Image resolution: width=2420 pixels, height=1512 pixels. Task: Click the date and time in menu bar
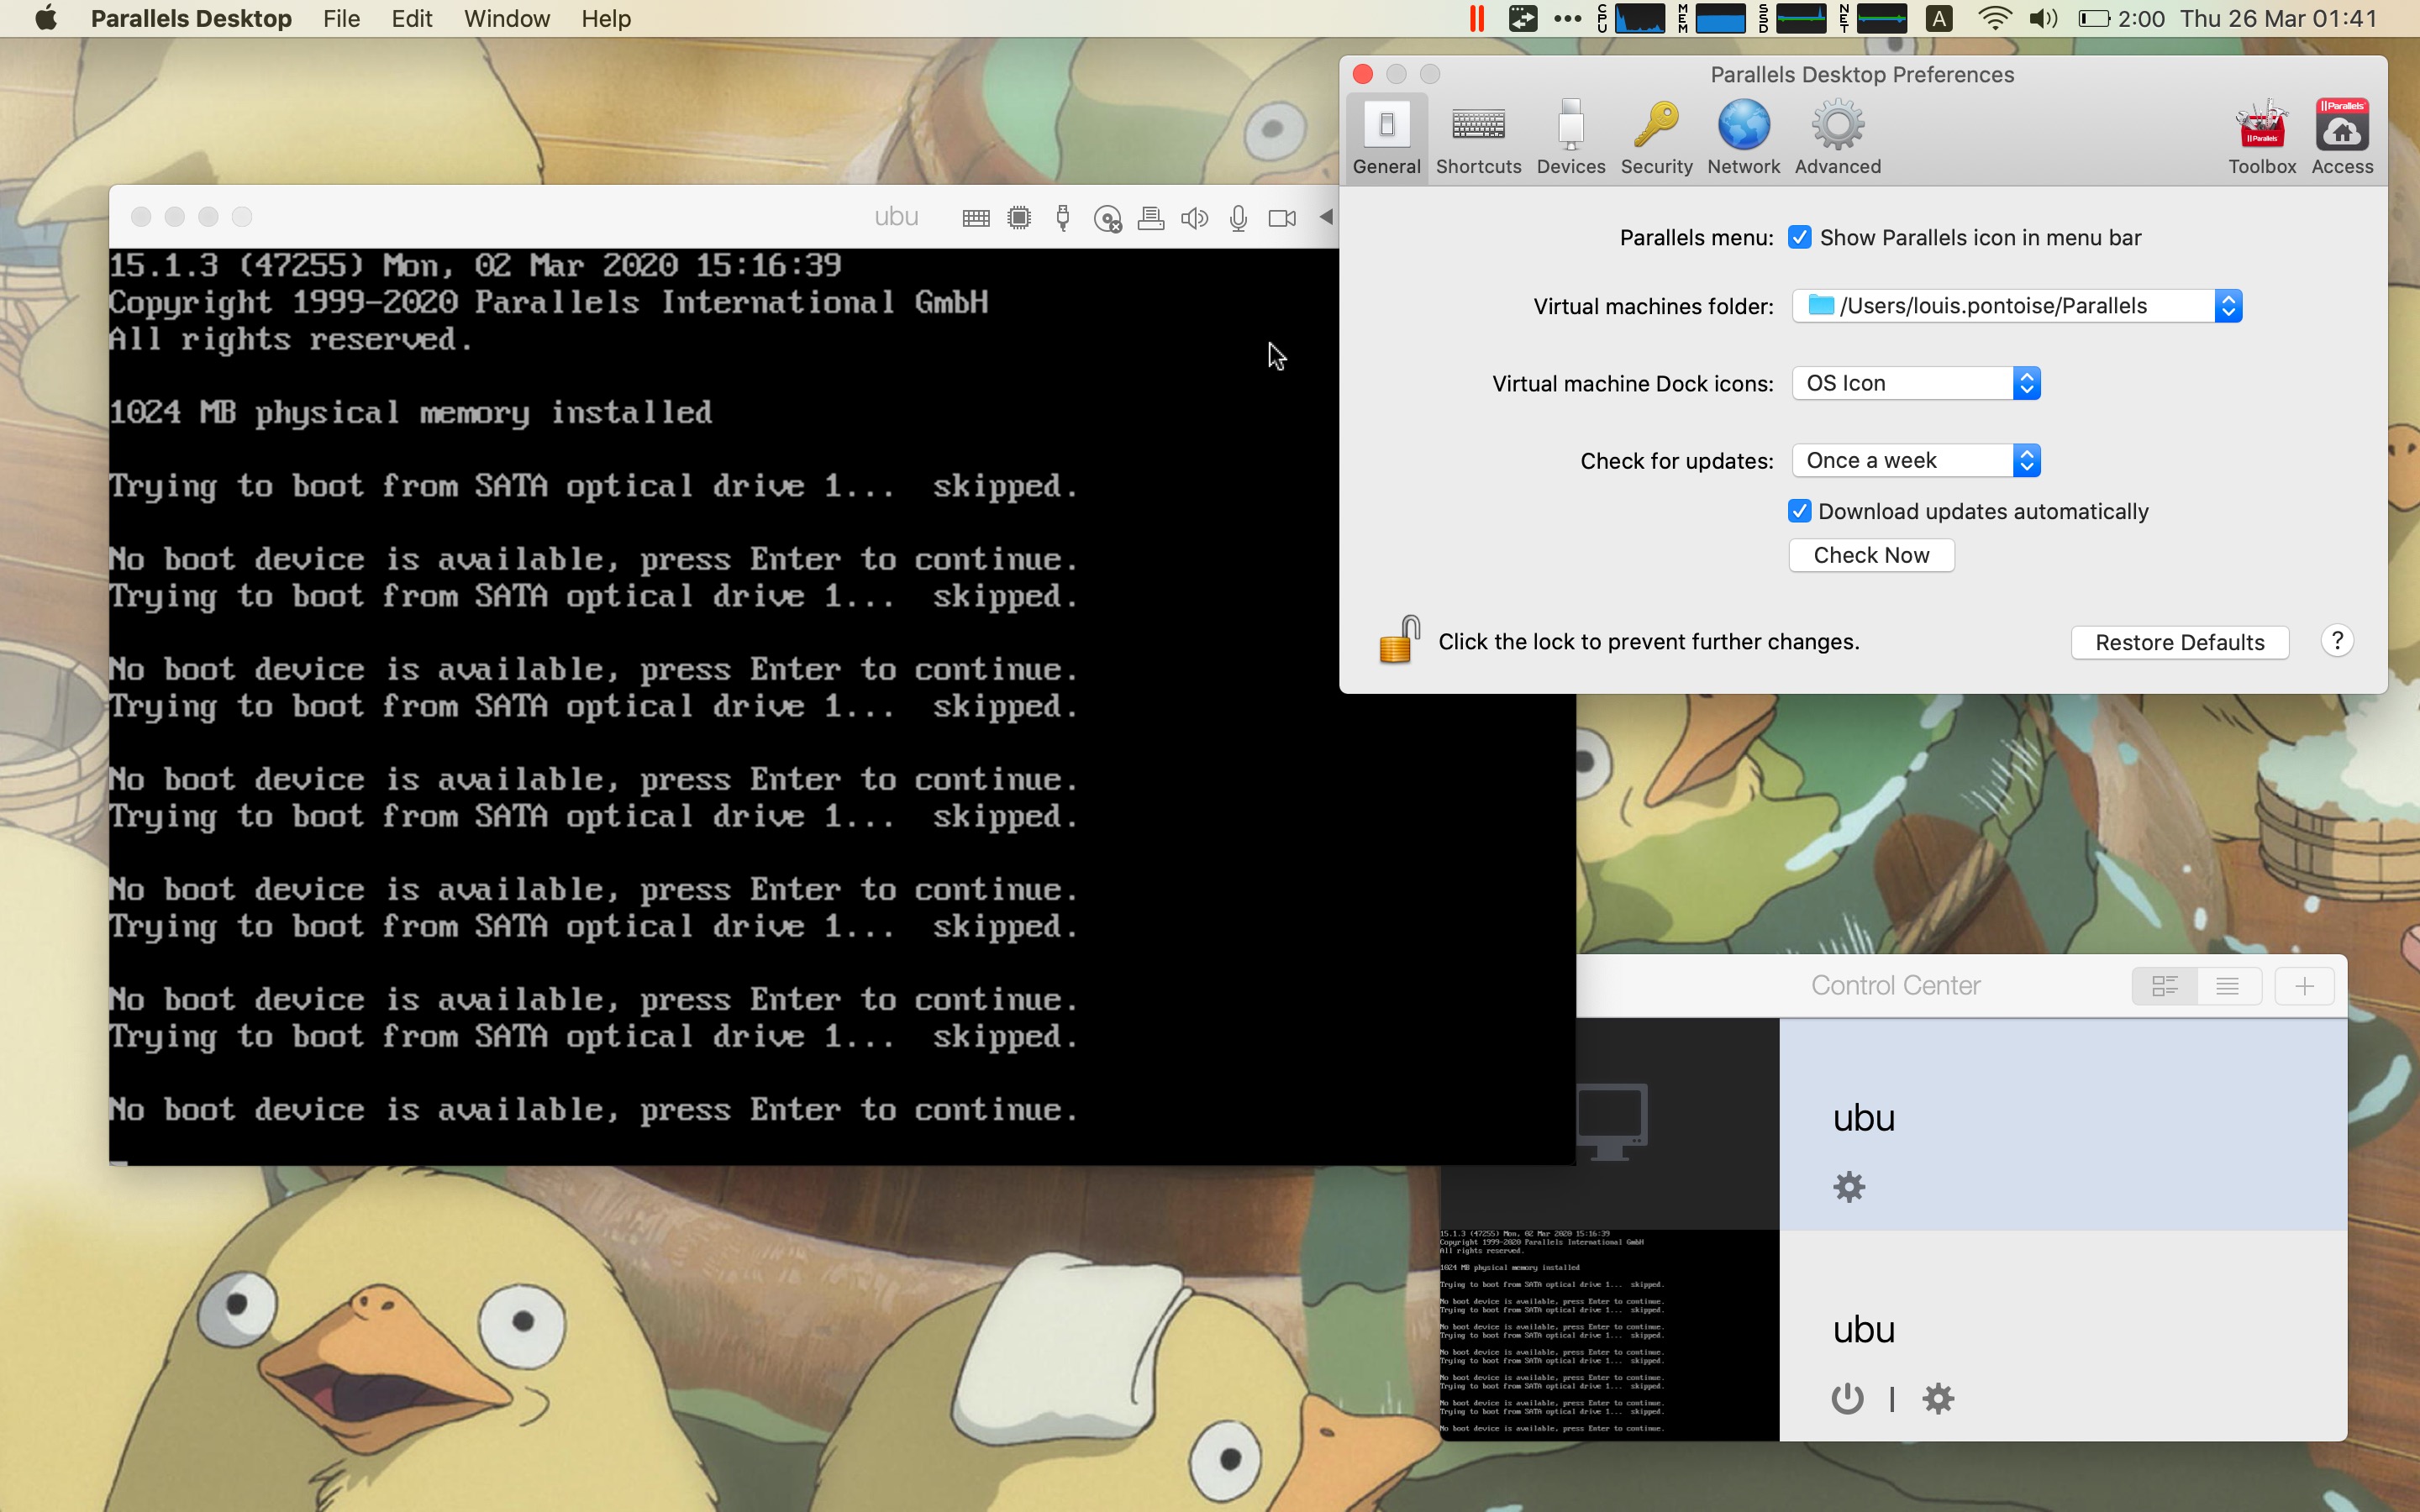[x=2278, y=19]
